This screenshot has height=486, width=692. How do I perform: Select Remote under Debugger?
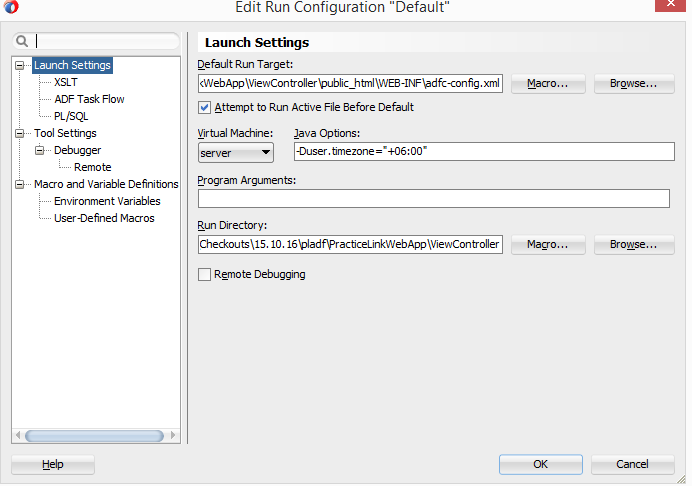[93, 167]
